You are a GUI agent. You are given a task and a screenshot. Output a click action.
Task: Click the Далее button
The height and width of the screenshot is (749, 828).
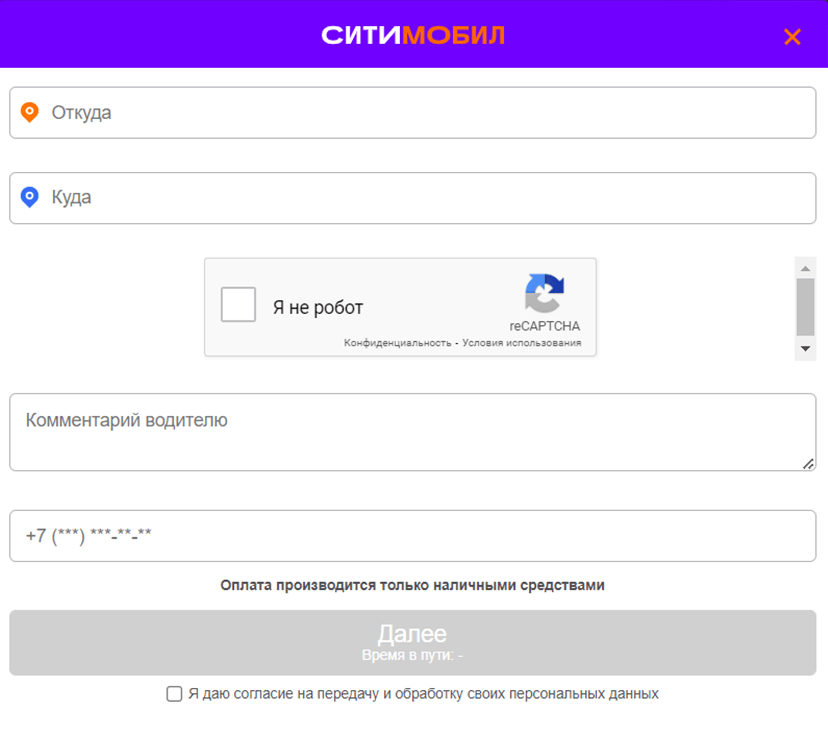tap(413, 643)
